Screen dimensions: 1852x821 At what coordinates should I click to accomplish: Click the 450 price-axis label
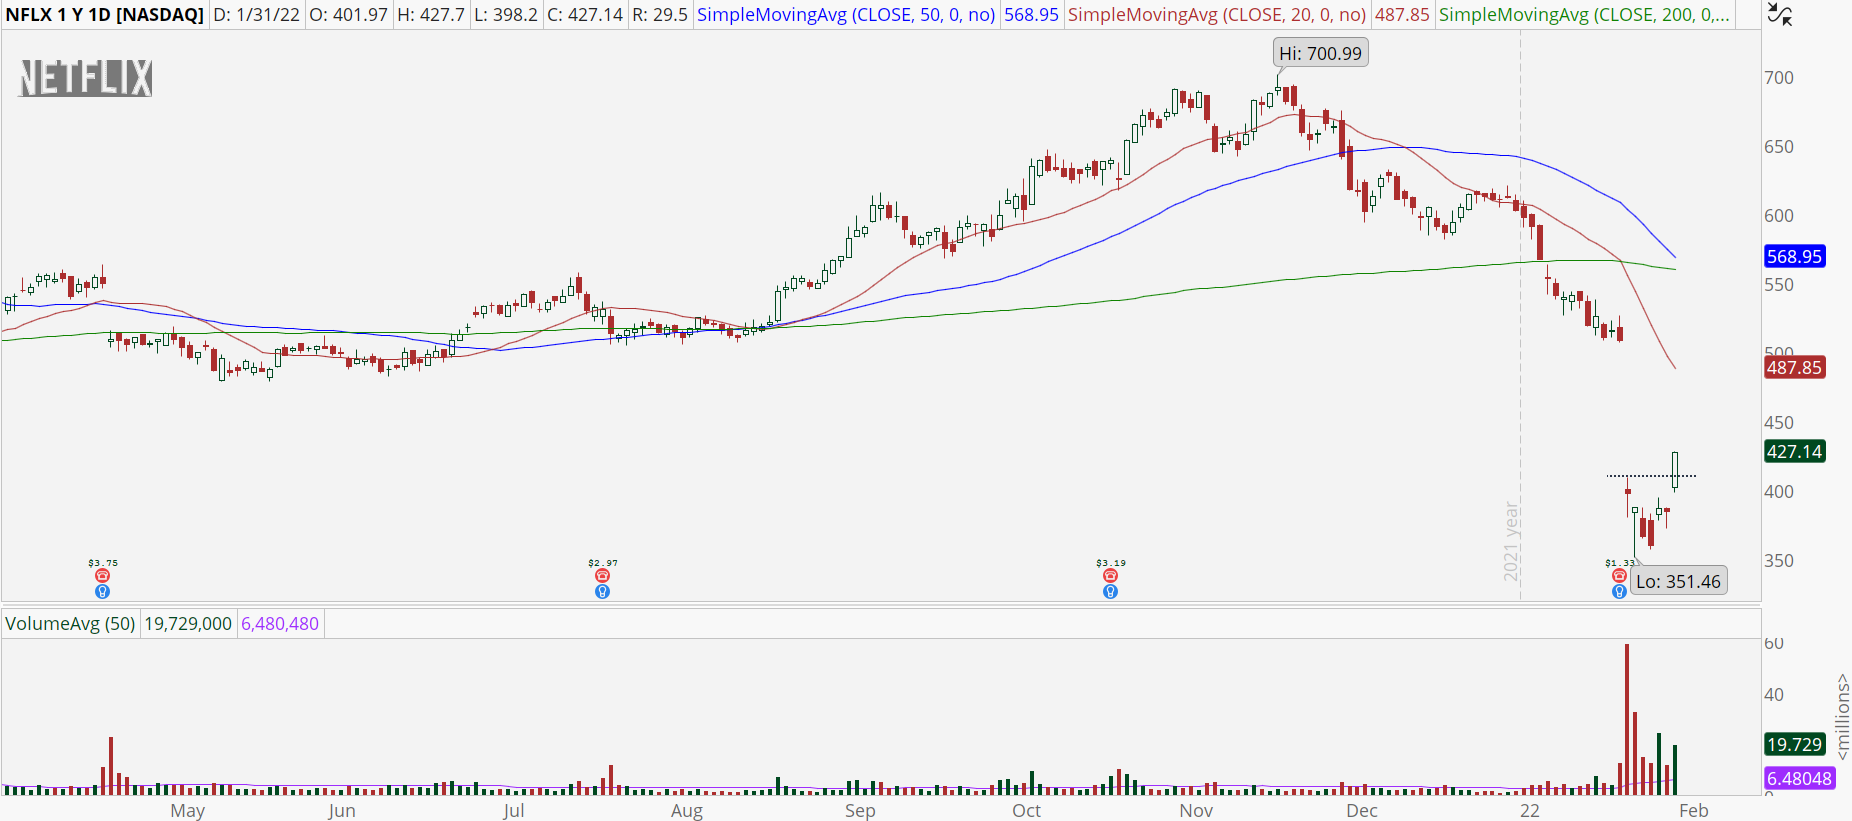(1779, 422)
